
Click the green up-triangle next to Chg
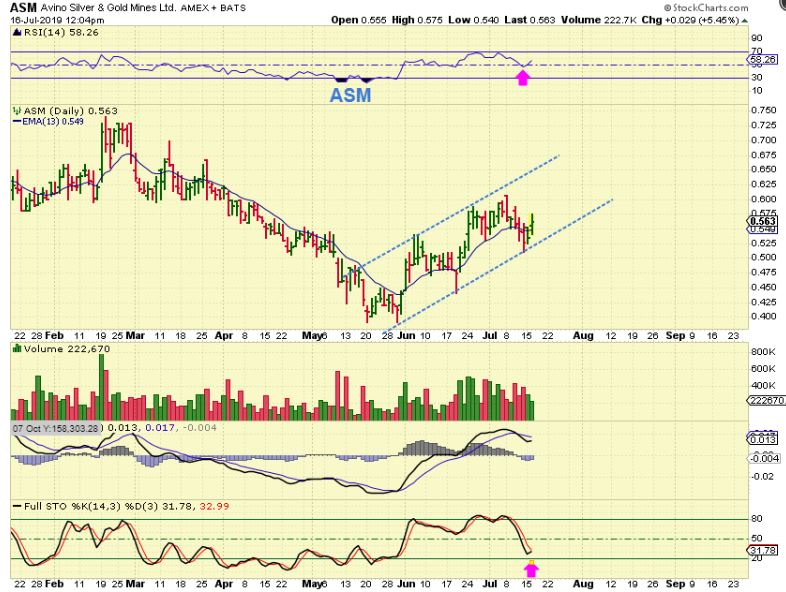(744, 21)
